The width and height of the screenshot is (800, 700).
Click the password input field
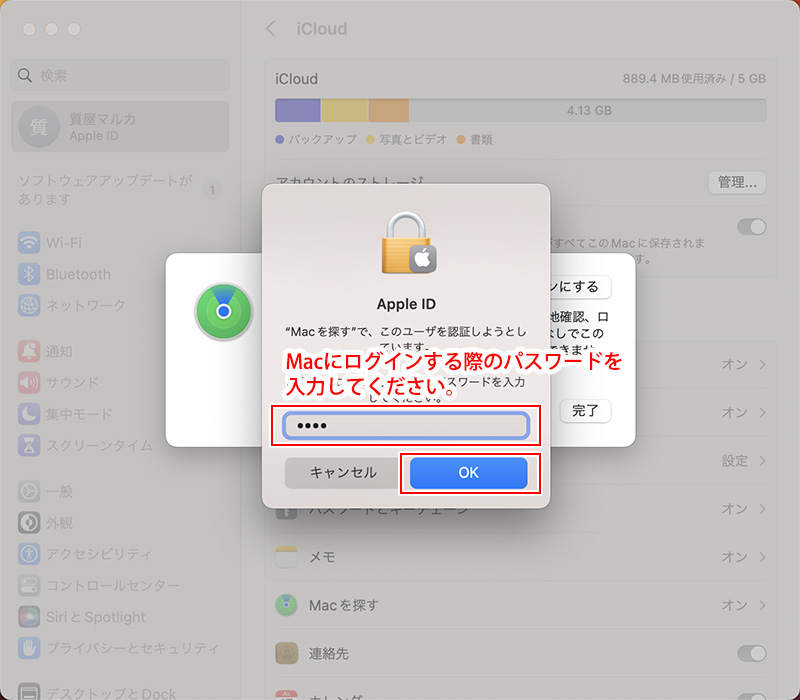coord(405,426)
